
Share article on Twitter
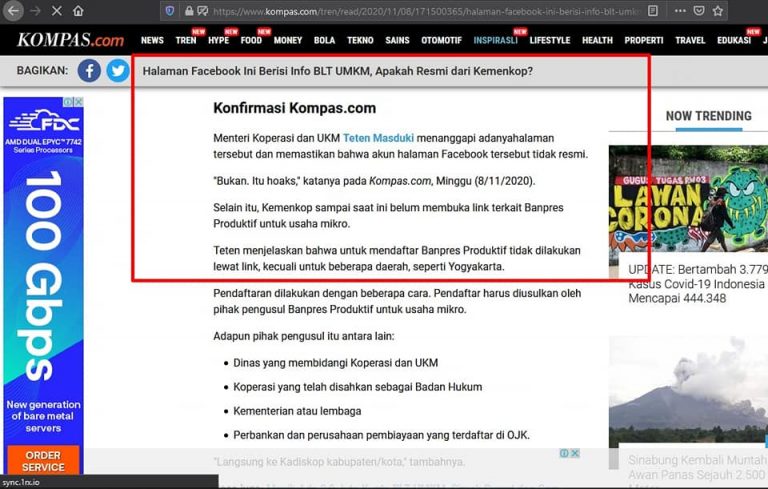(x=118, y=71)
